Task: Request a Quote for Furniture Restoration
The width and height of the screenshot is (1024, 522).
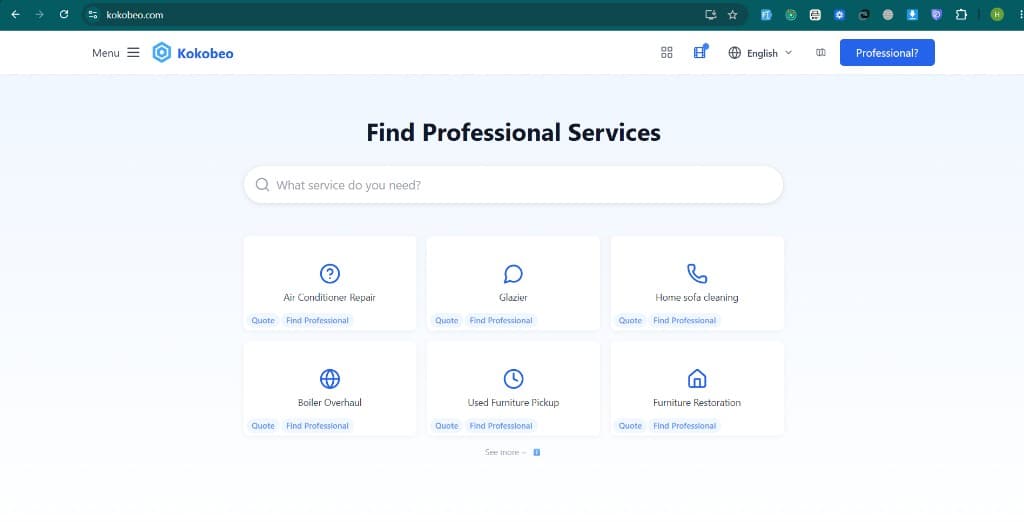Action: click(x=630, y=426)
